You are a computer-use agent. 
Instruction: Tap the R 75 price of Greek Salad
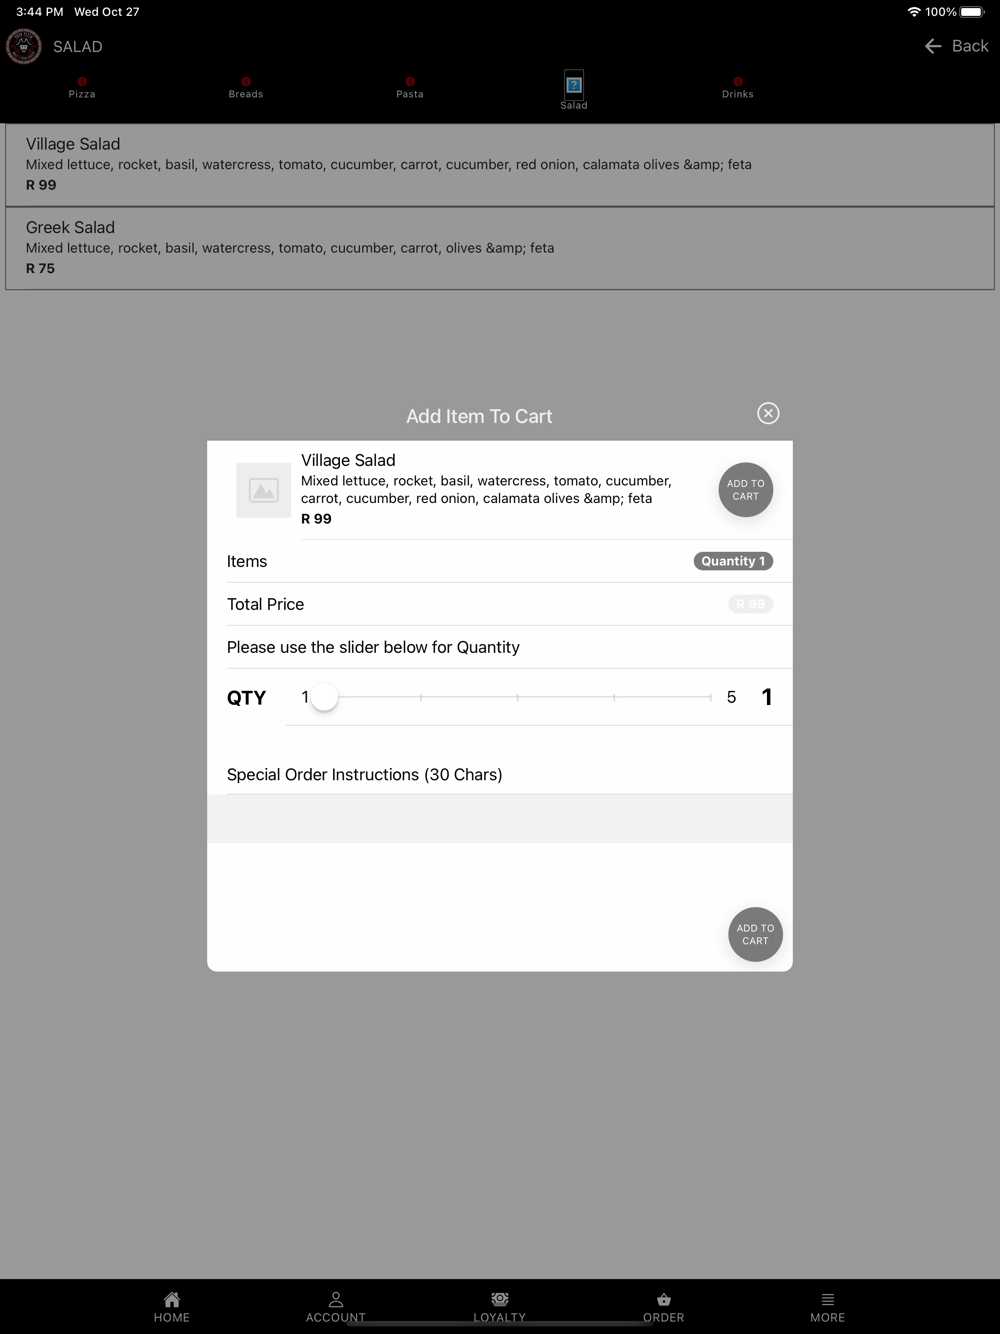pyautogui.click(x=40, y=268)
